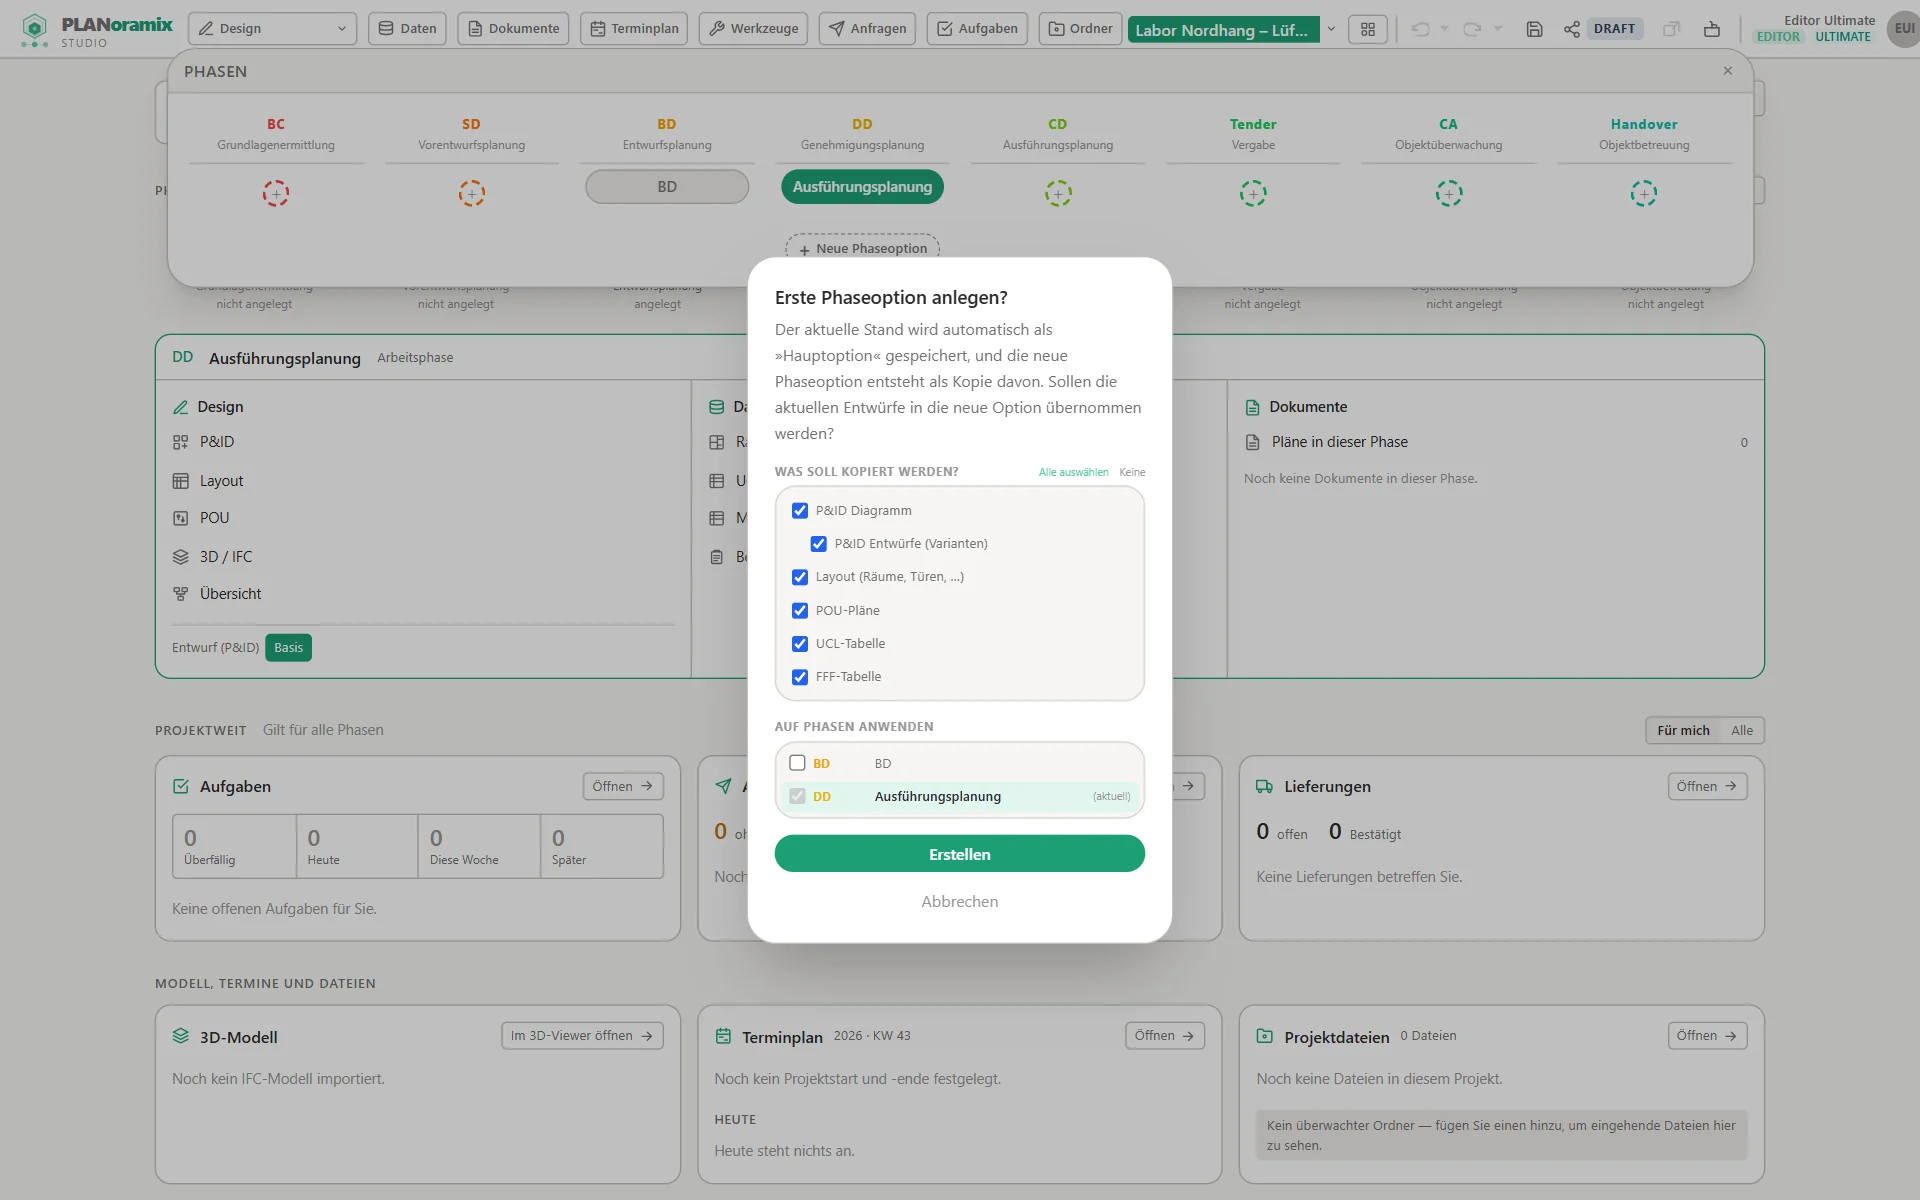The height and width of the screenshot is (1200, 1920).
Task: Add a phase option under CD Ausführungsplanung
Action: coord(1058,193)
